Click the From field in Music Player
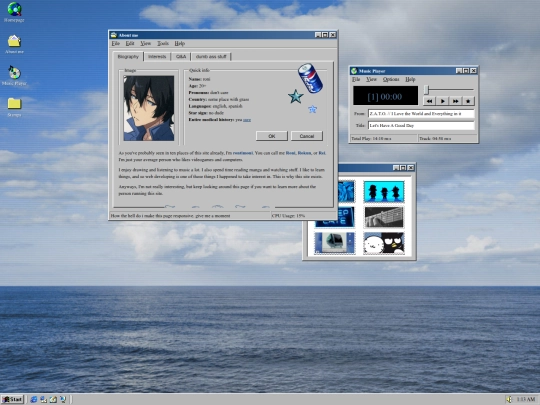The height and width of the screenshot is (405, 540). [421, 113]
